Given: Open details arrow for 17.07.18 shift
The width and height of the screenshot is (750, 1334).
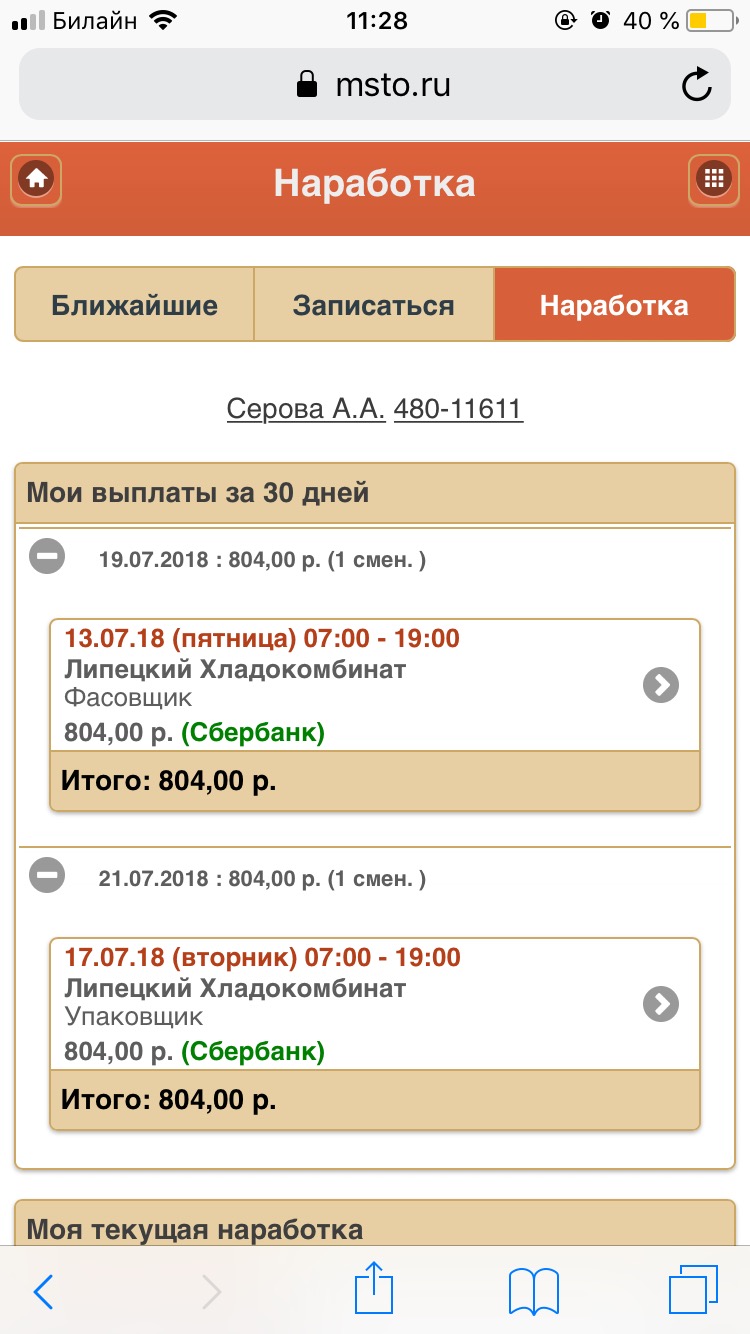Looking at the screenshot, I should [660, 1004].
